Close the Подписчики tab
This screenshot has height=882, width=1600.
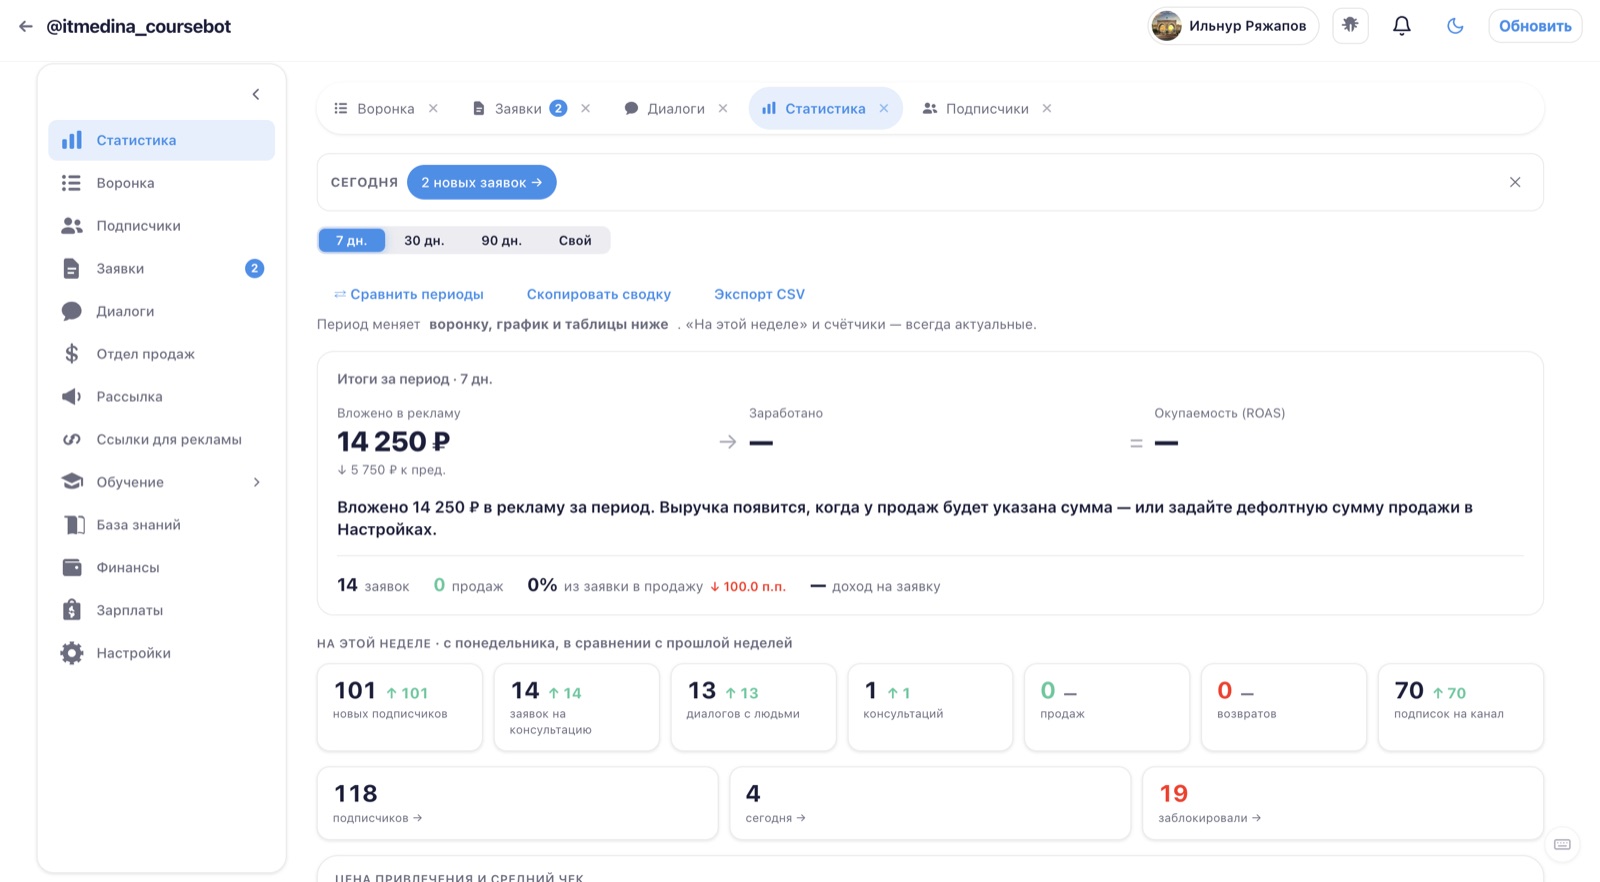pyautogui.click(x=1047, y=108)
